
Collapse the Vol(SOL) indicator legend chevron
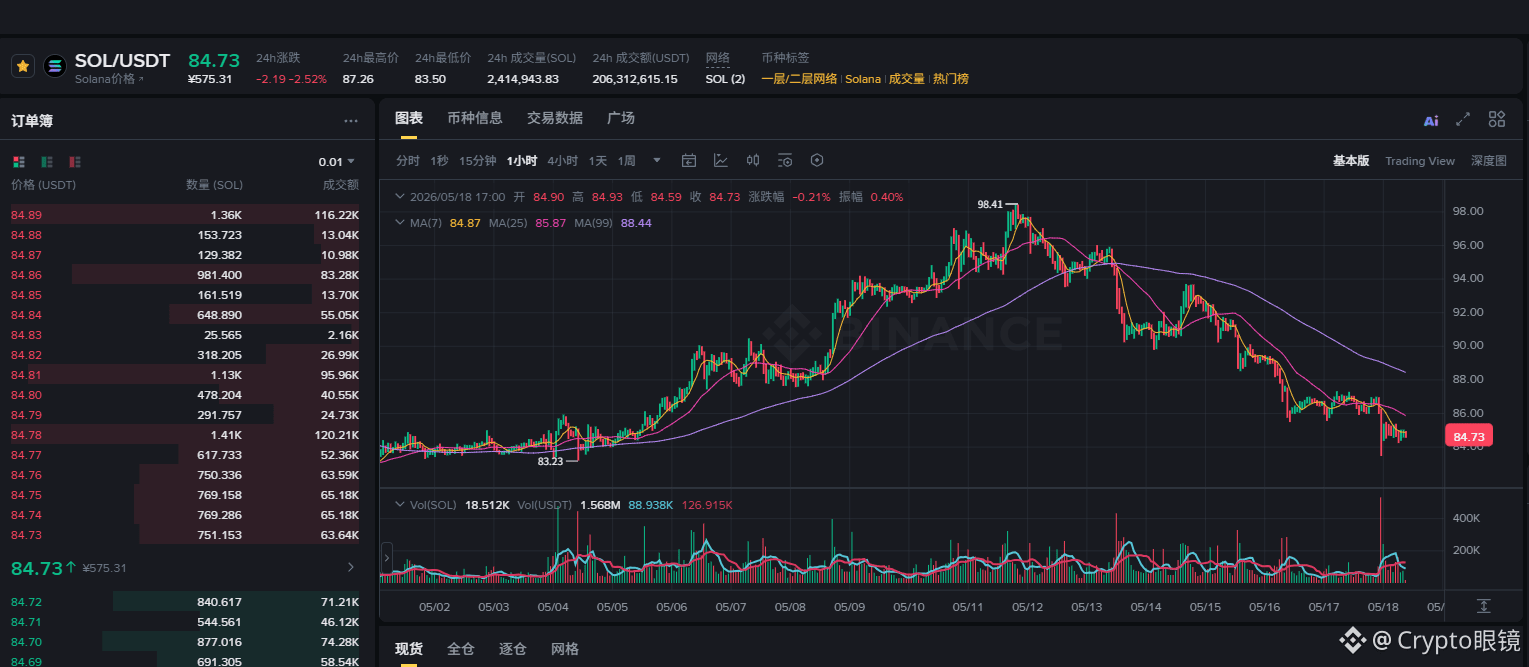pos(401,505)
